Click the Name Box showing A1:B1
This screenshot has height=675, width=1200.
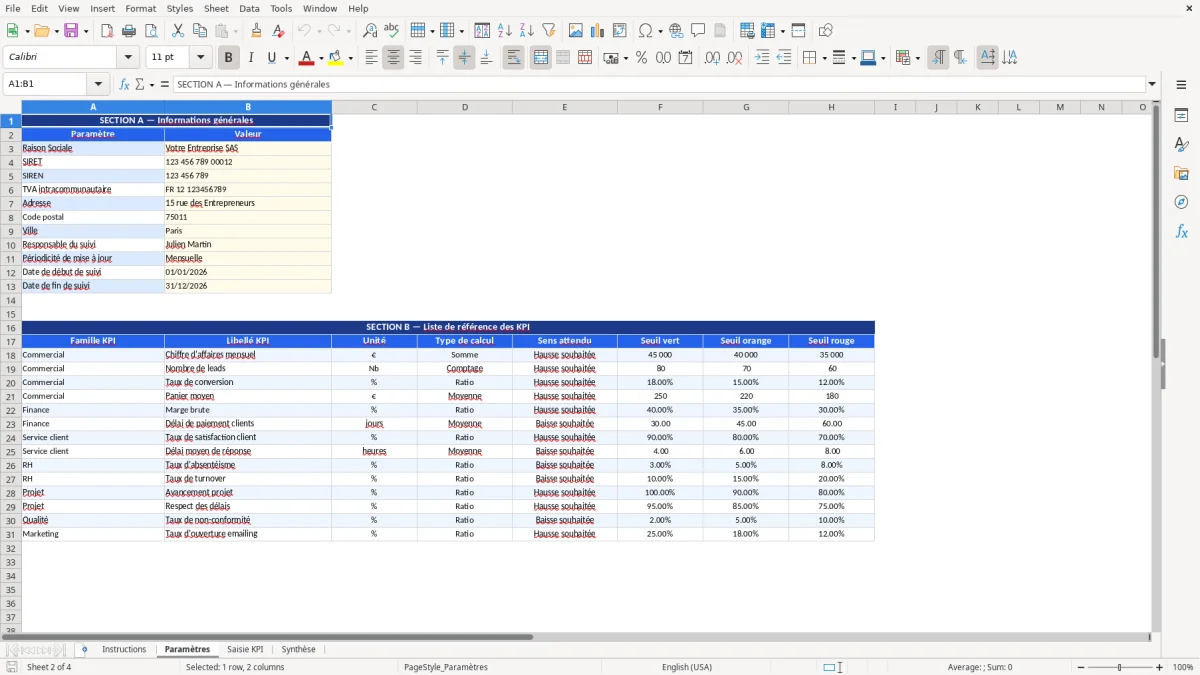[46, 84]
